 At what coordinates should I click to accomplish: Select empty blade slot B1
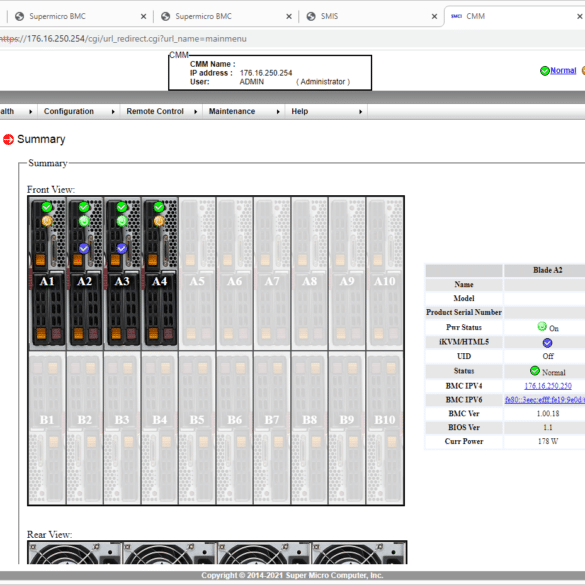pyautogui.click(x=47, y=428)
